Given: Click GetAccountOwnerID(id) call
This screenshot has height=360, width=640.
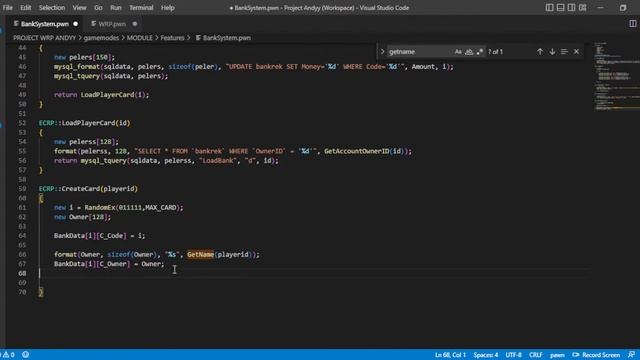Looking at the screenshot, I should point(365,151).
